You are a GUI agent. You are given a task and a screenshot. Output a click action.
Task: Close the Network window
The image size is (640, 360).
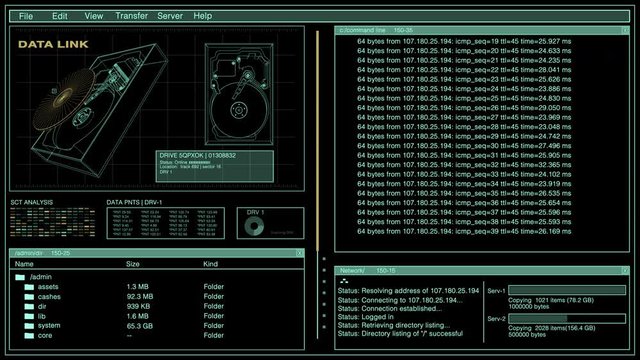point(625,271)
